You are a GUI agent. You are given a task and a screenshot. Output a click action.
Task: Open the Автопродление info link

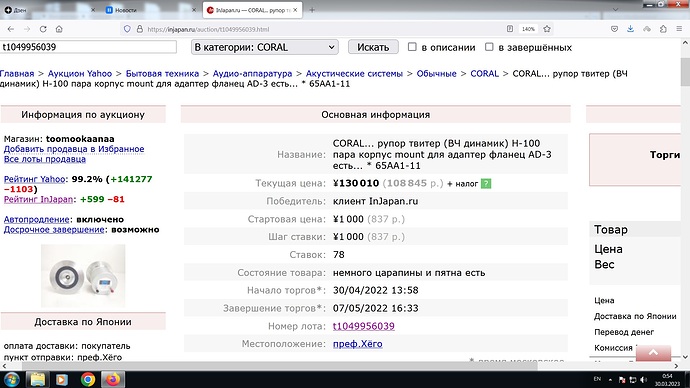click(x=37, y=219)
